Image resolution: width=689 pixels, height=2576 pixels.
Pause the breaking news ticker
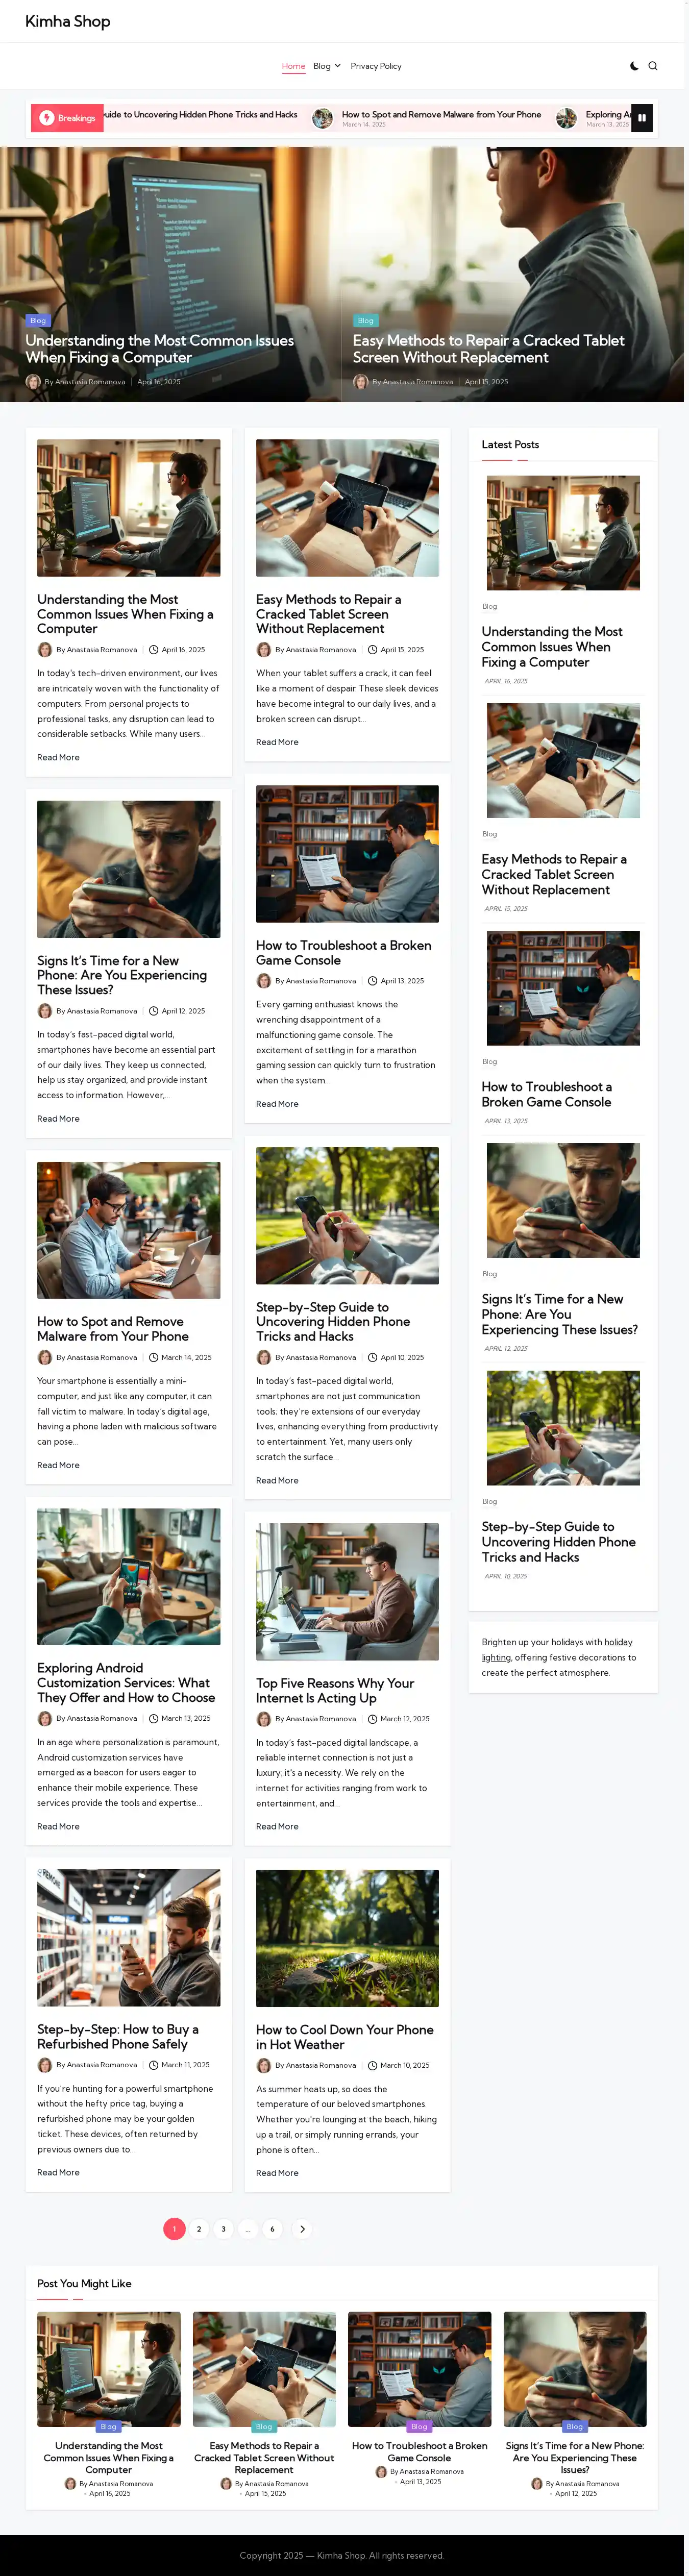(x=642, y=118)
